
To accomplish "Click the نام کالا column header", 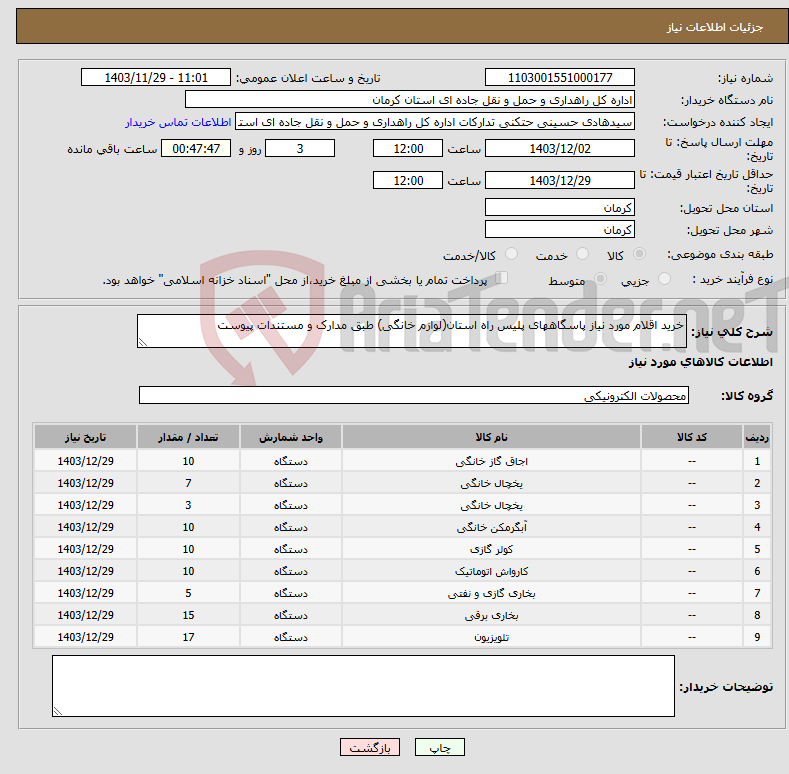I will (491, 437).
